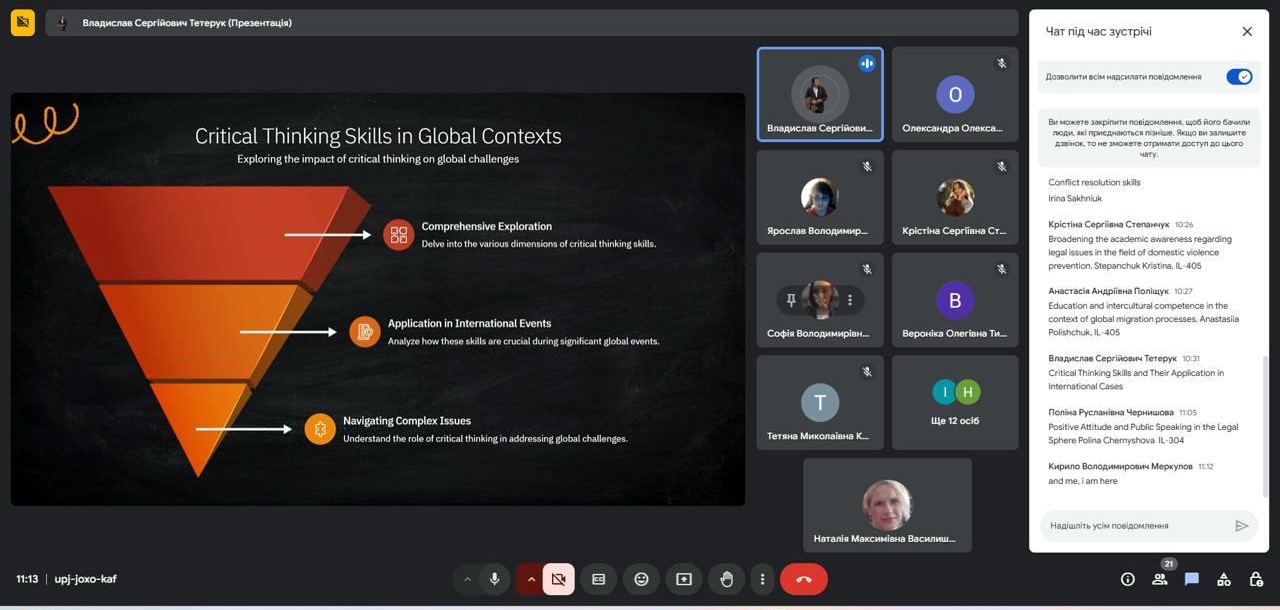Viewport: 1280px width, 610px height.
Task: Send the chat message
Action: coord(1242,525)
